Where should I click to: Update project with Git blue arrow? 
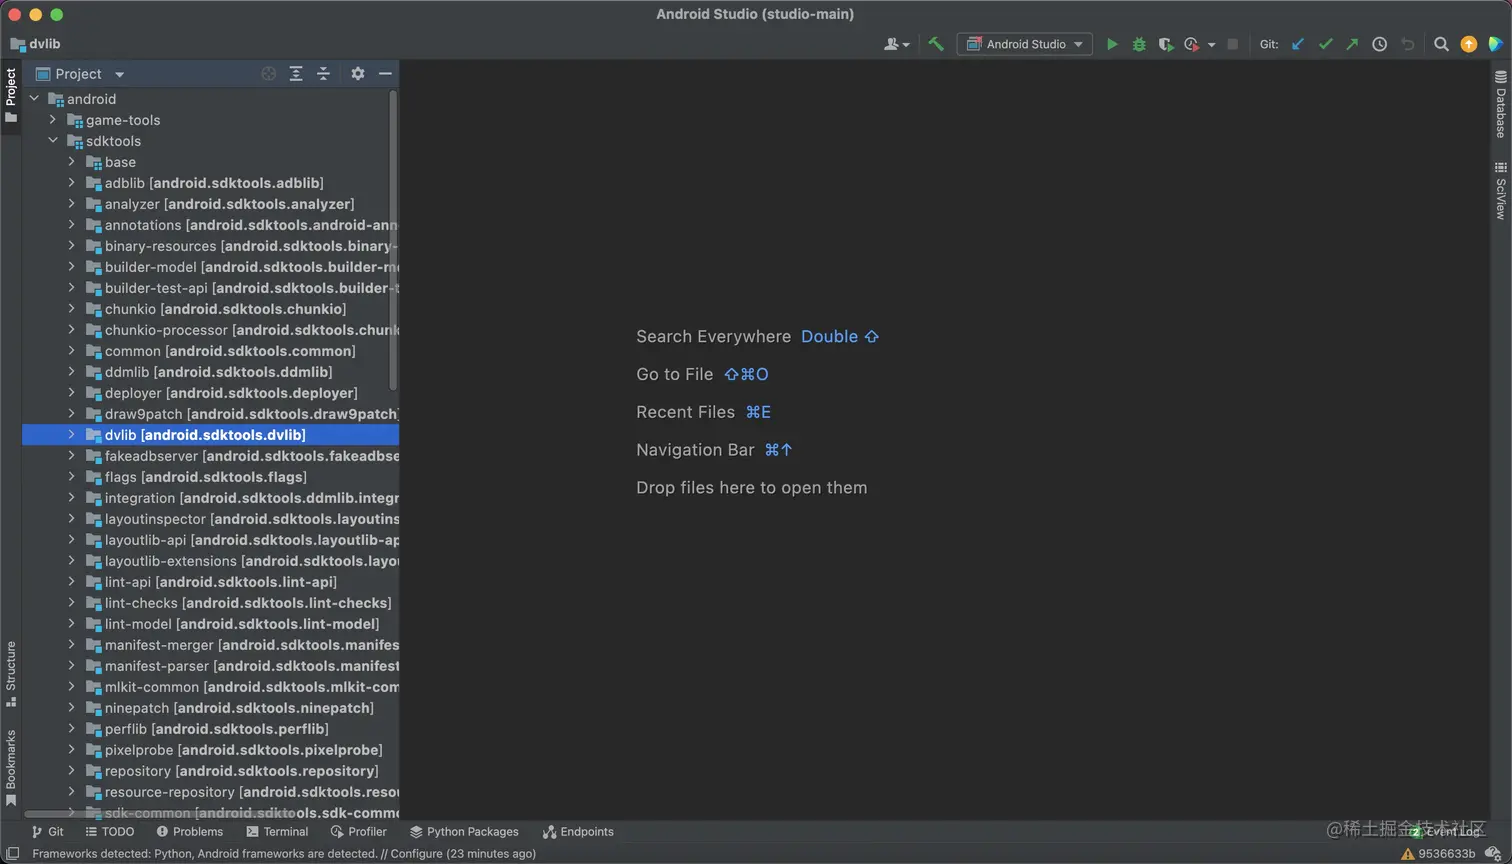(1298, 44)
